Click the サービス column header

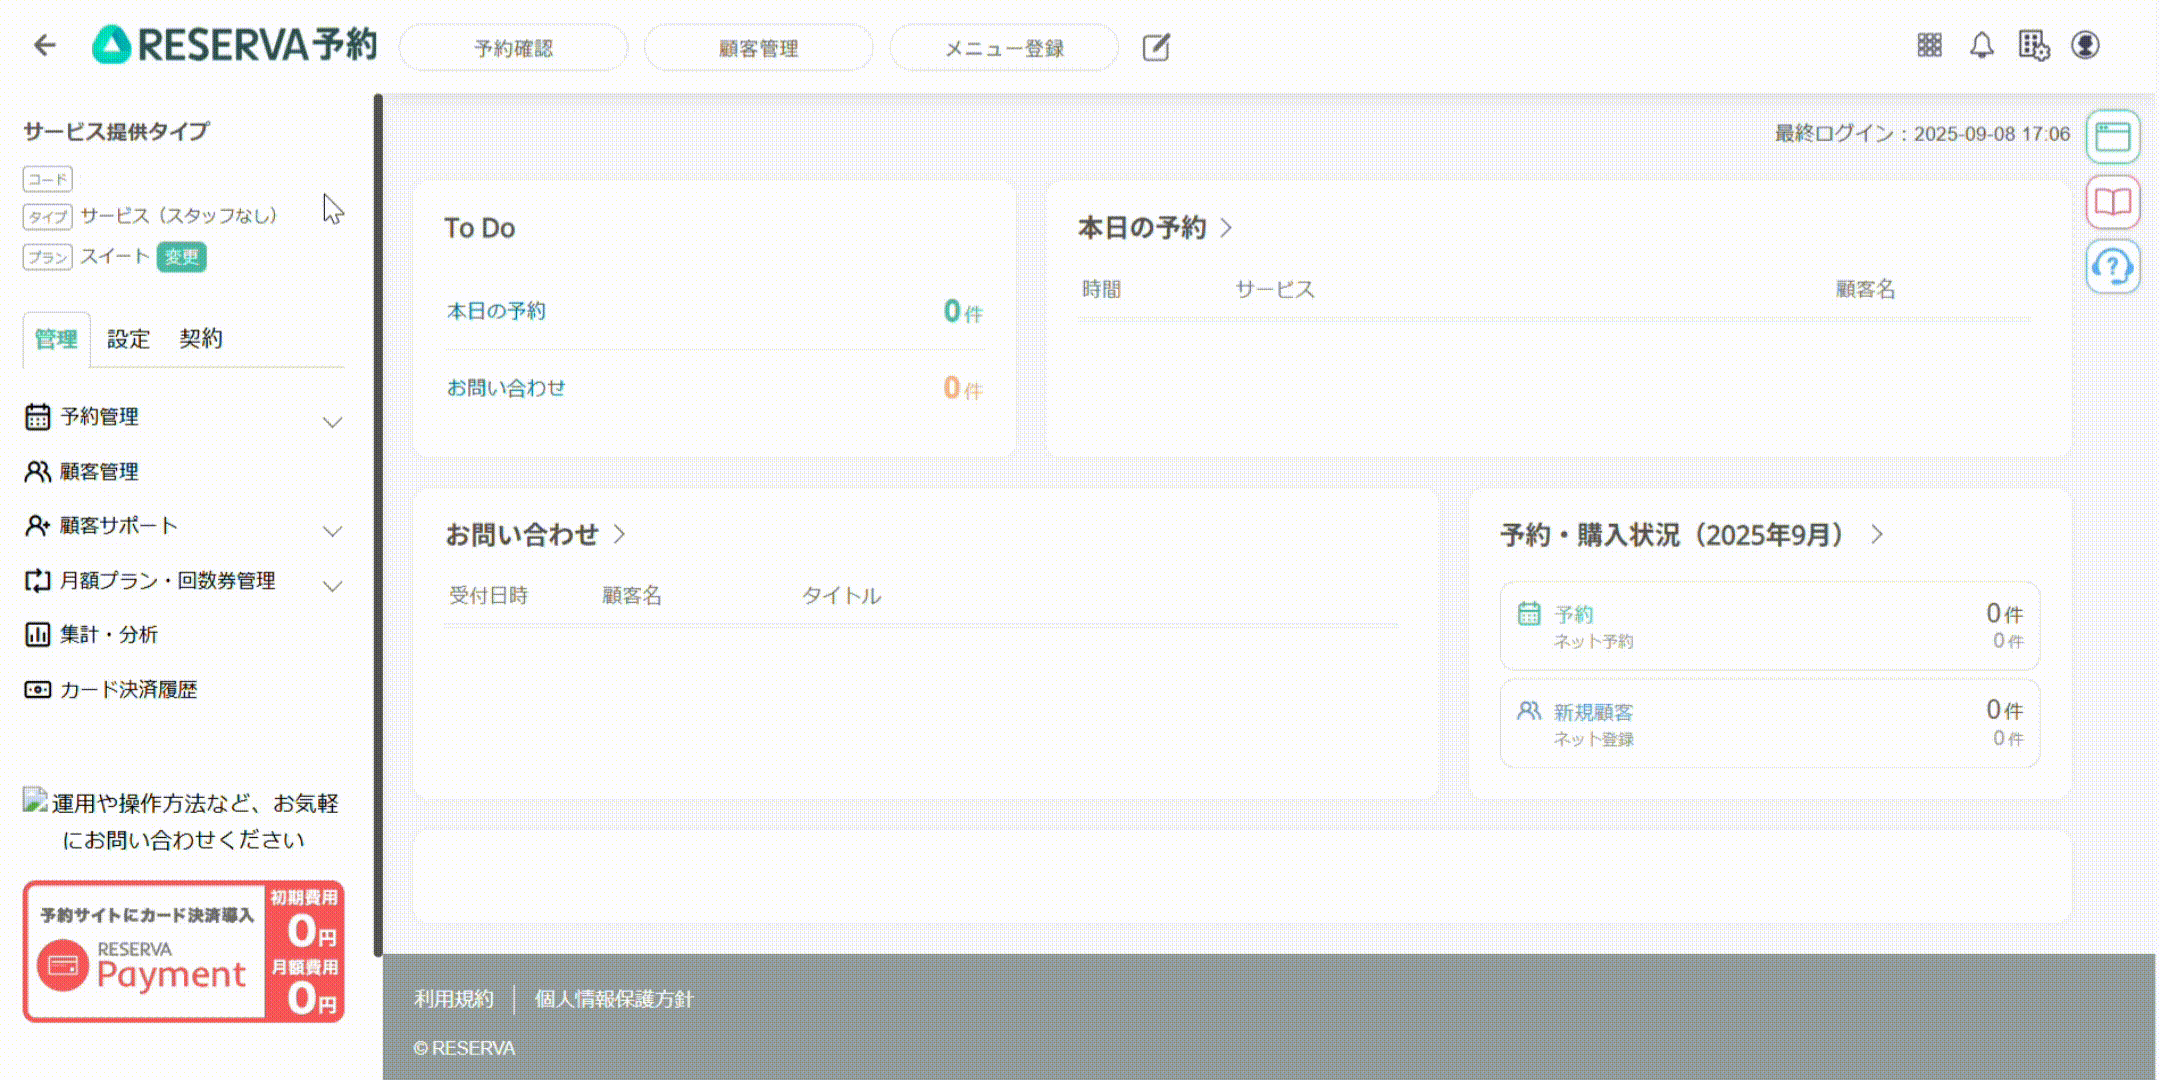[1275, 289]
